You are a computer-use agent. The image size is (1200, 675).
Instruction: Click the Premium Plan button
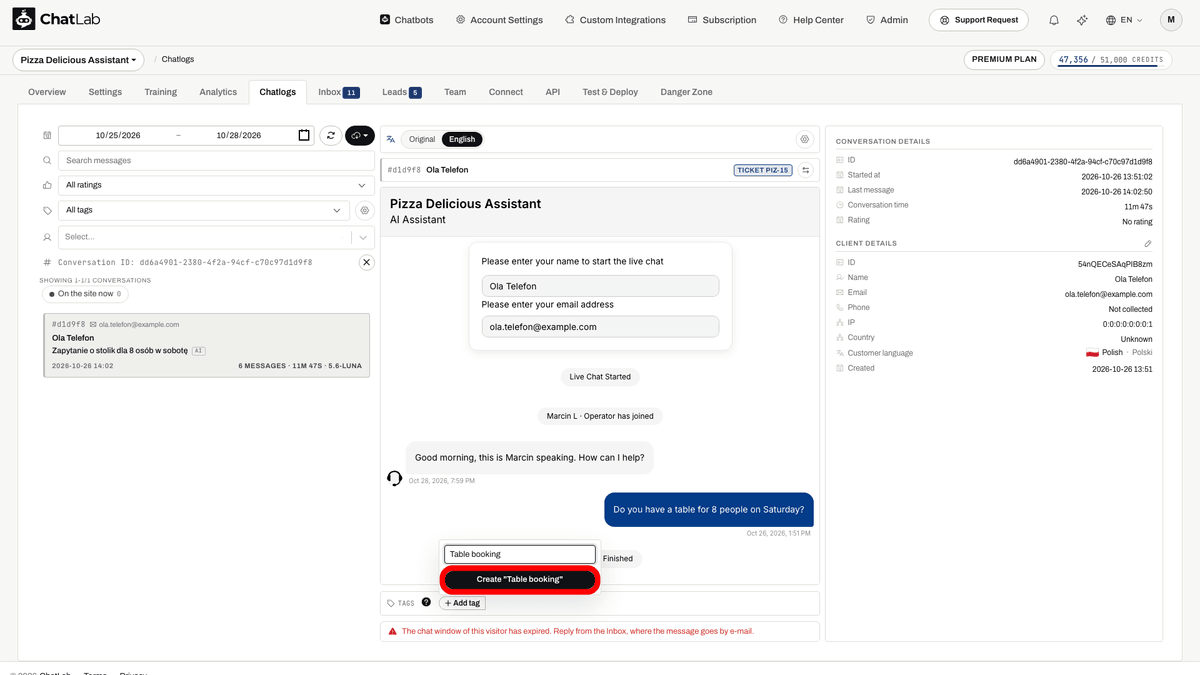(x=1004, y=60)
